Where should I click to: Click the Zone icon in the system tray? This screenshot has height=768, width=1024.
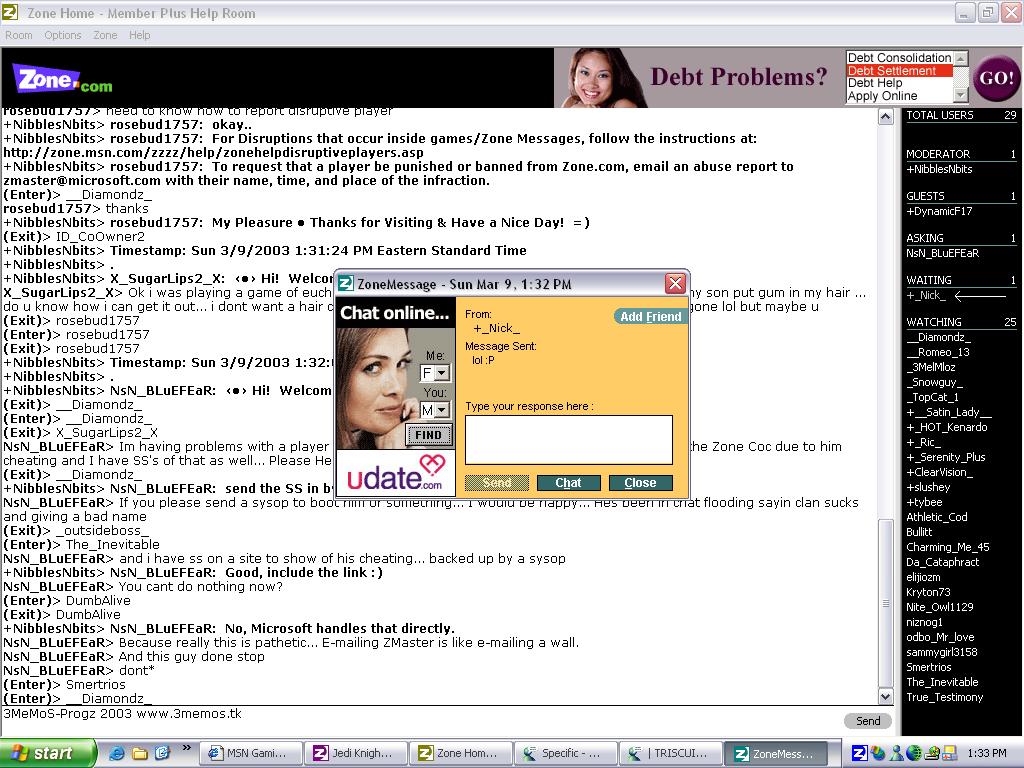(x=859, y=753)
